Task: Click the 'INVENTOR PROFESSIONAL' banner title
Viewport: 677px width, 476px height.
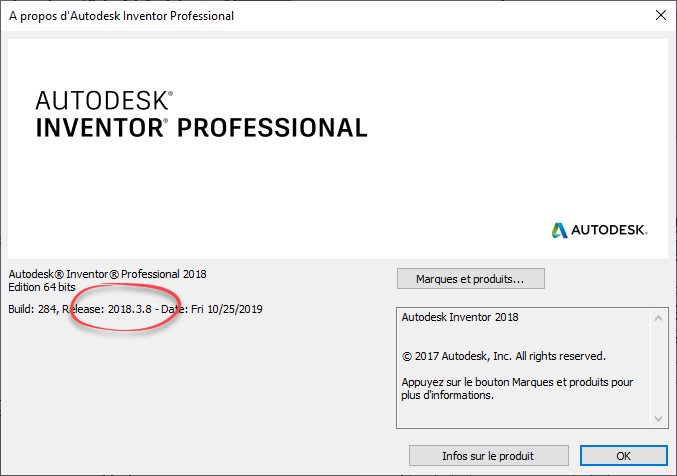Action: (x=201, y=128)
